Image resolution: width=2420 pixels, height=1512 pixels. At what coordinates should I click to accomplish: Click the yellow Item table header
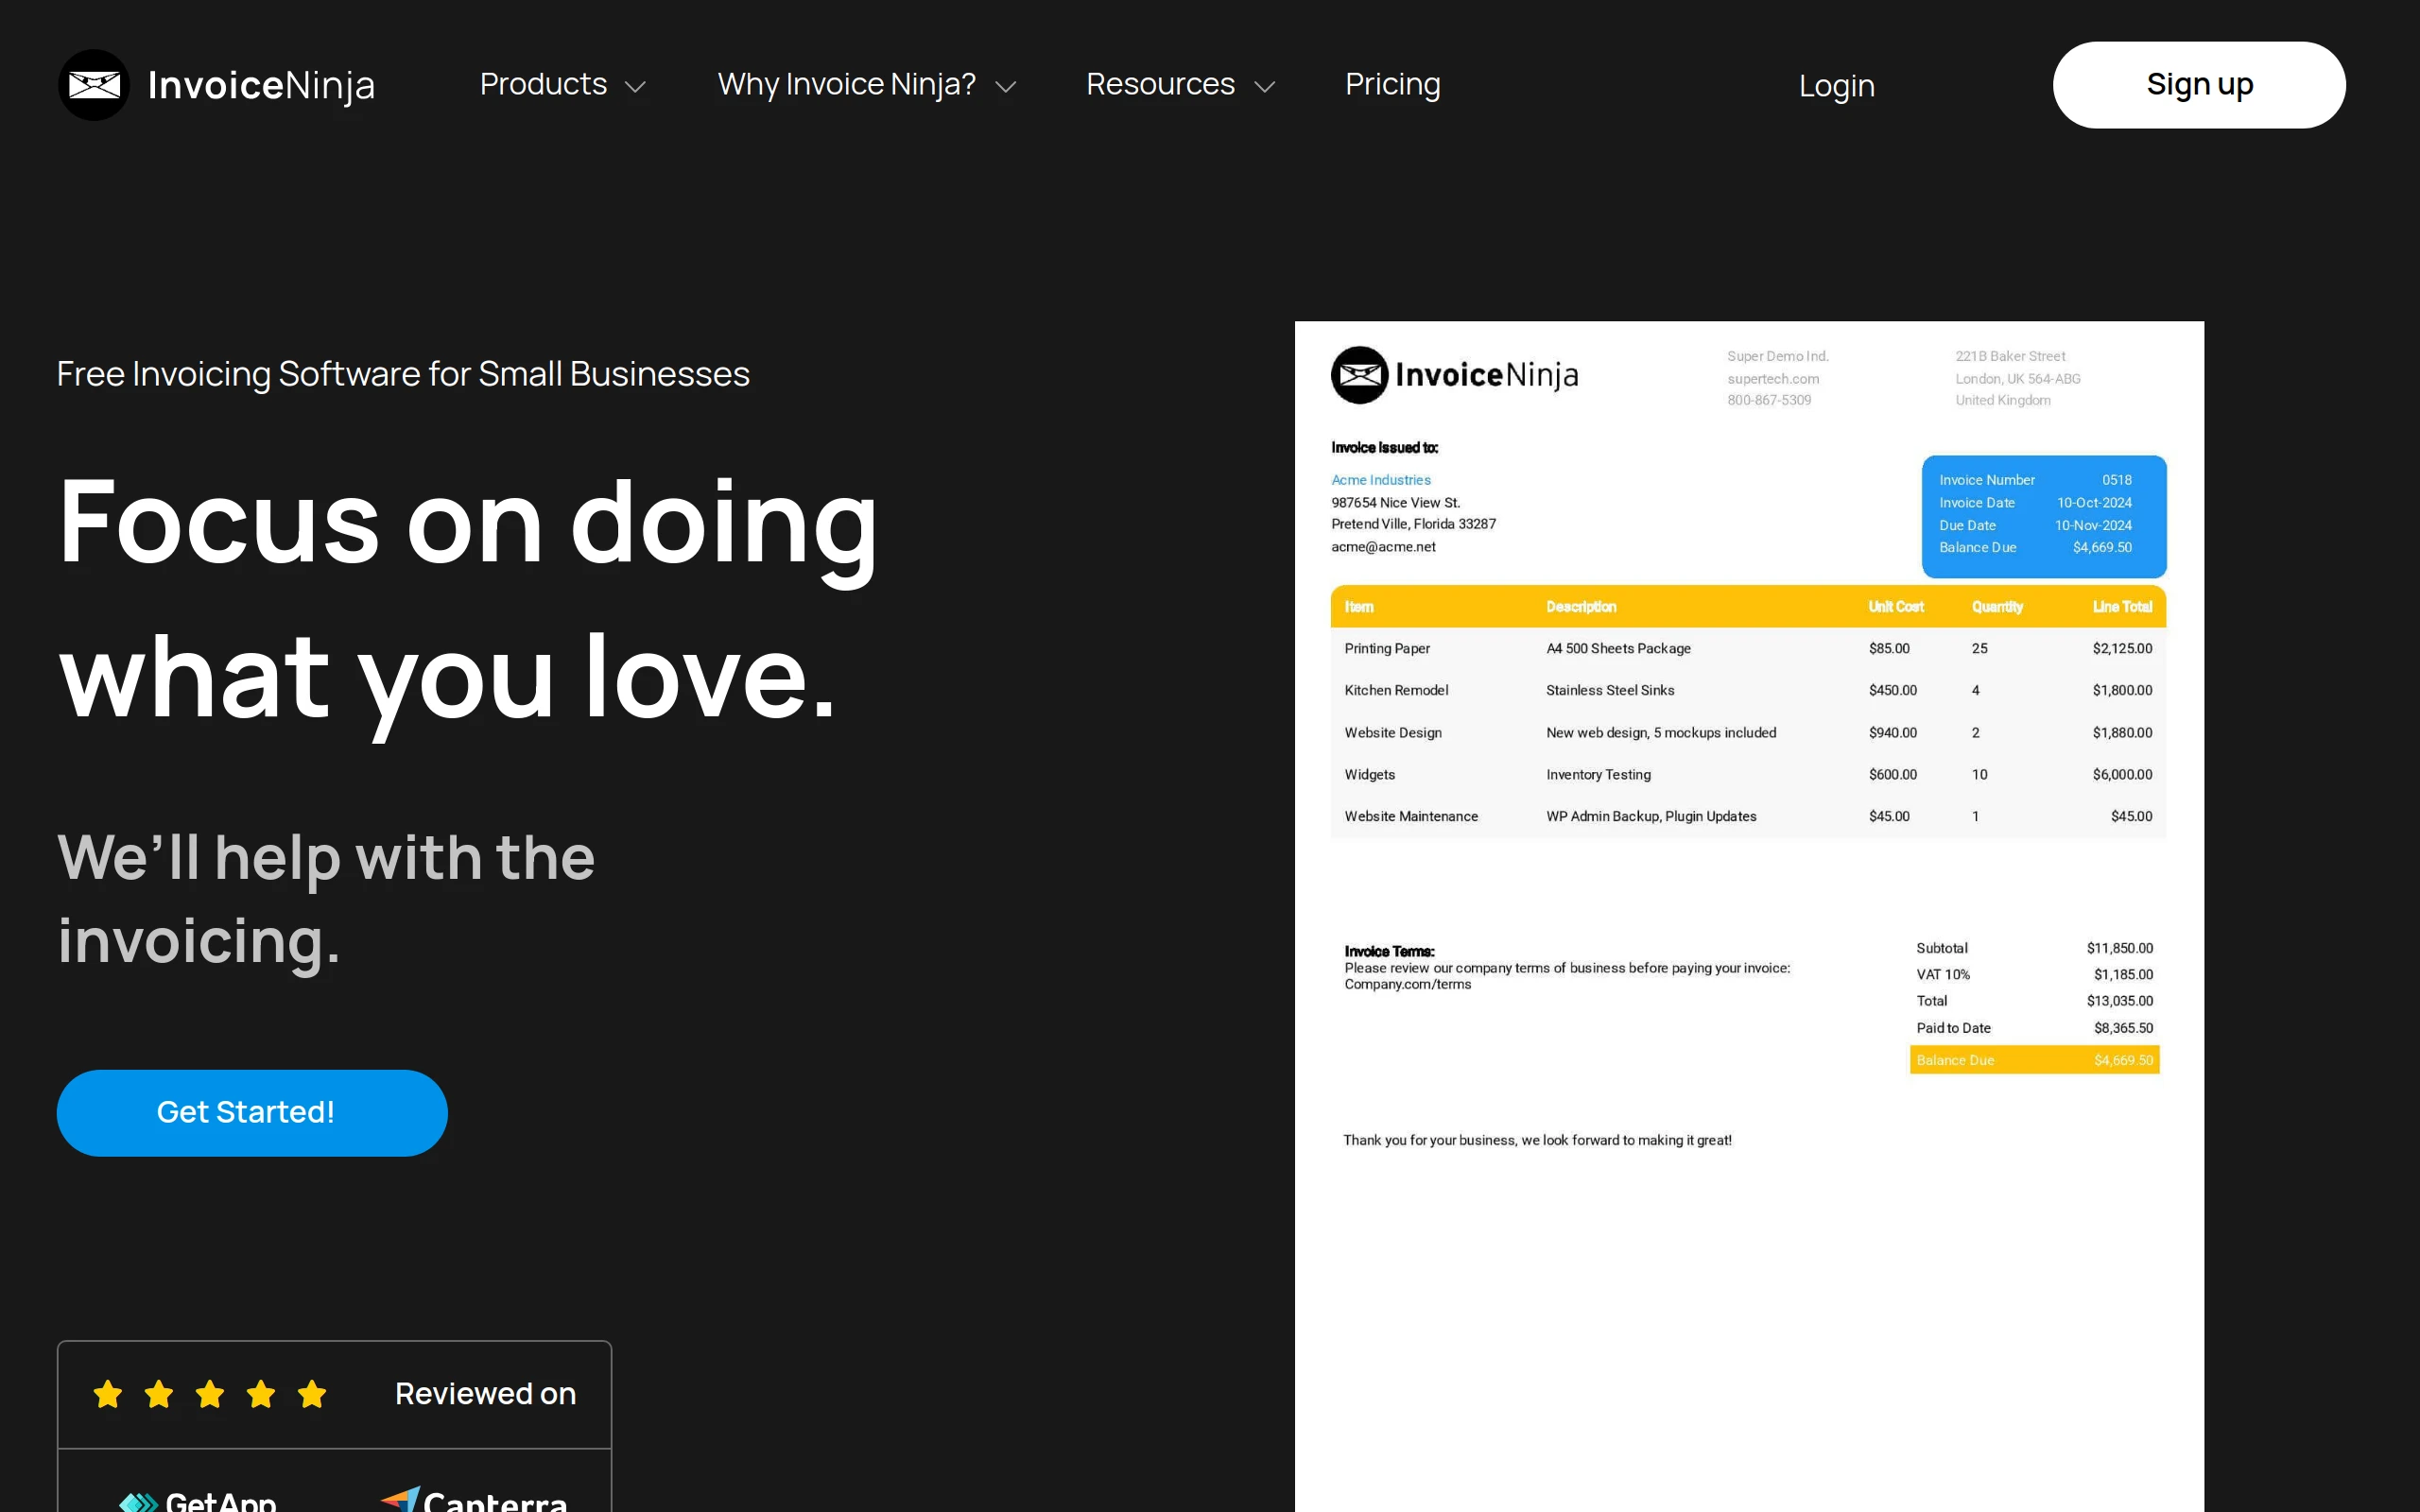1748,606
